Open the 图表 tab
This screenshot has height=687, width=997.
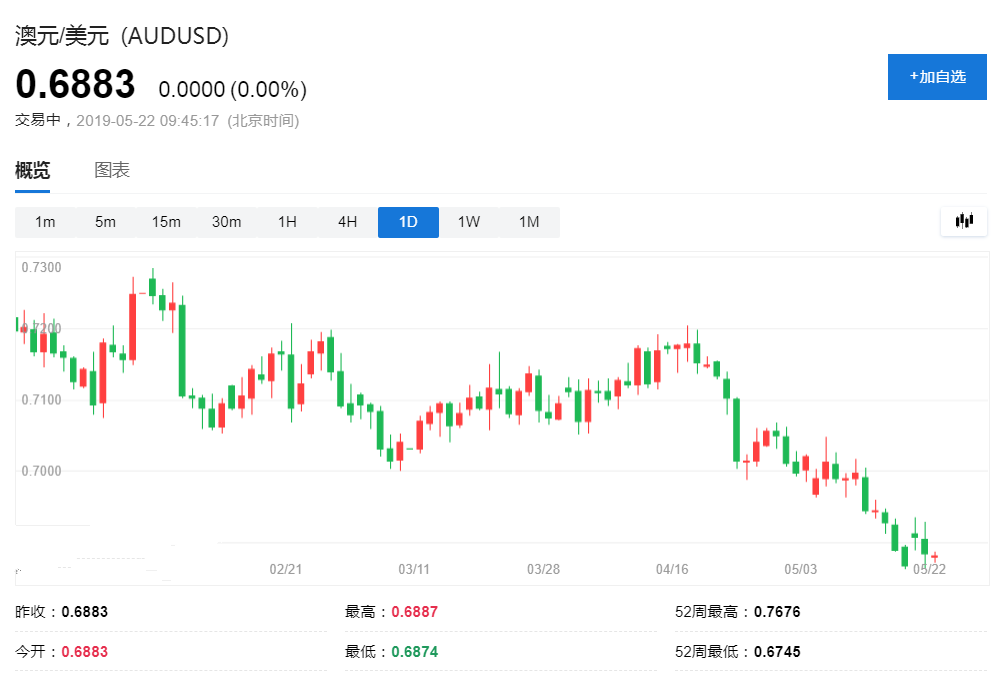pos(112,170)
